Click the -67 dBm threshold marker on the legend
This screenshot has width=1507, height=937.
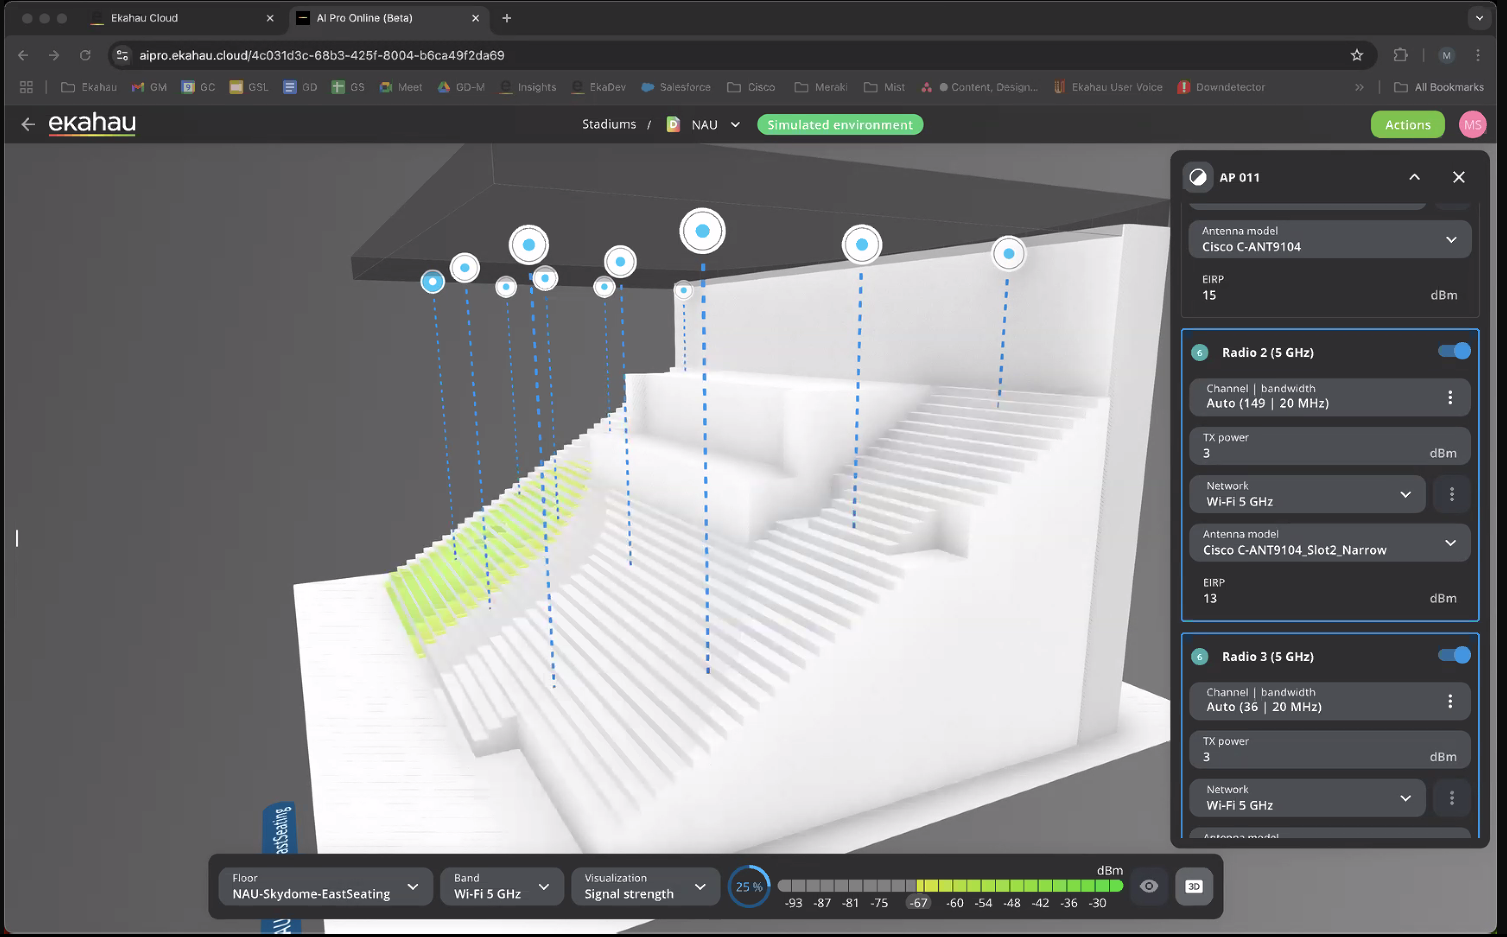(x=918, y=903)
